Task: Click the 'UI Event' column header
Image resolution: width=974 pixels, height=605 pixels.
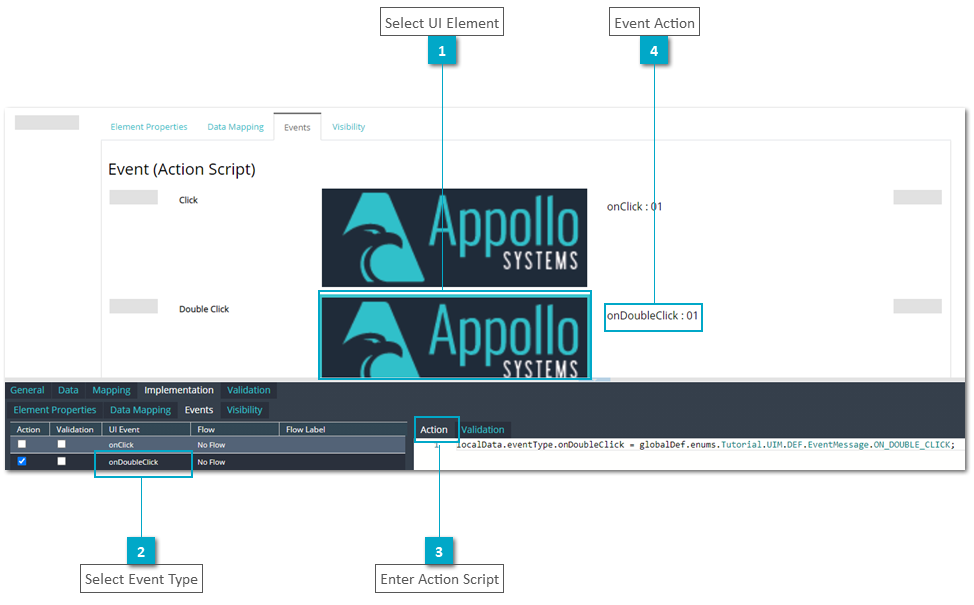Action: click(146, 429)
